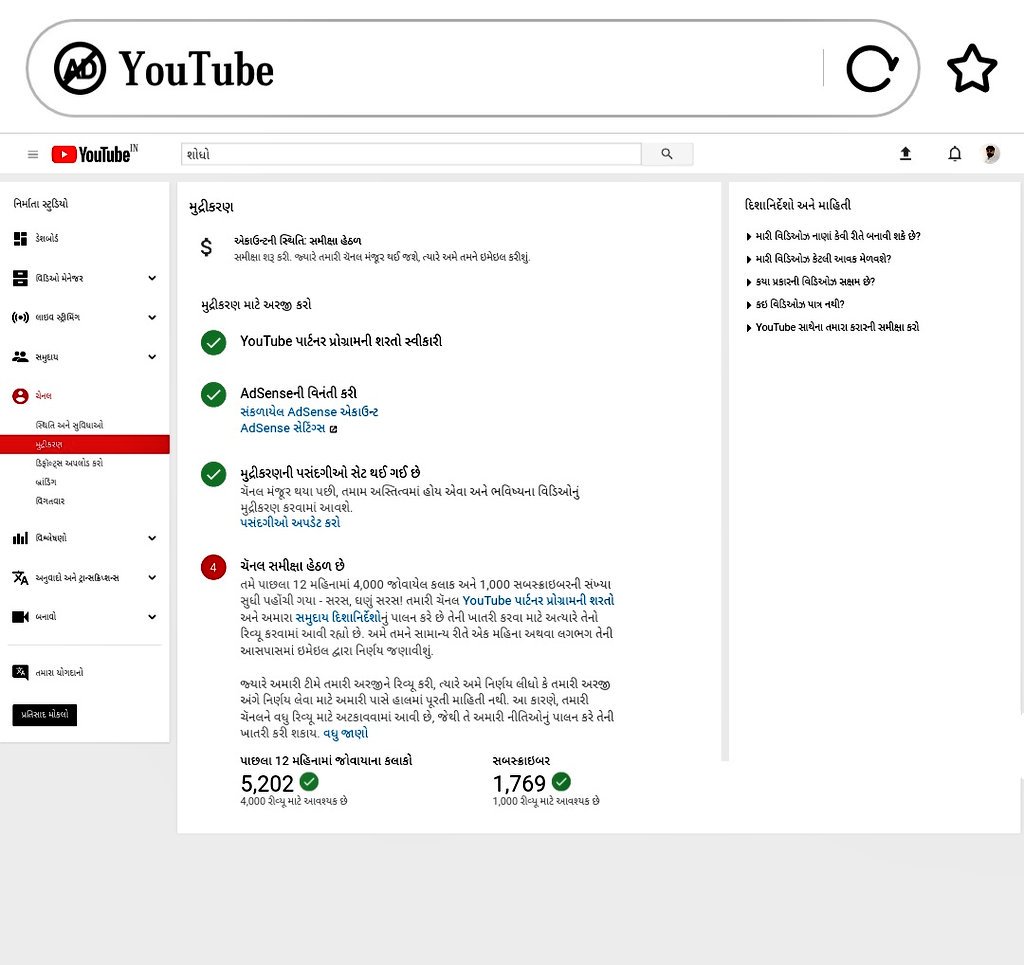Click the પ્રતિસાદ મોકલો feedback button

(44, 715)
